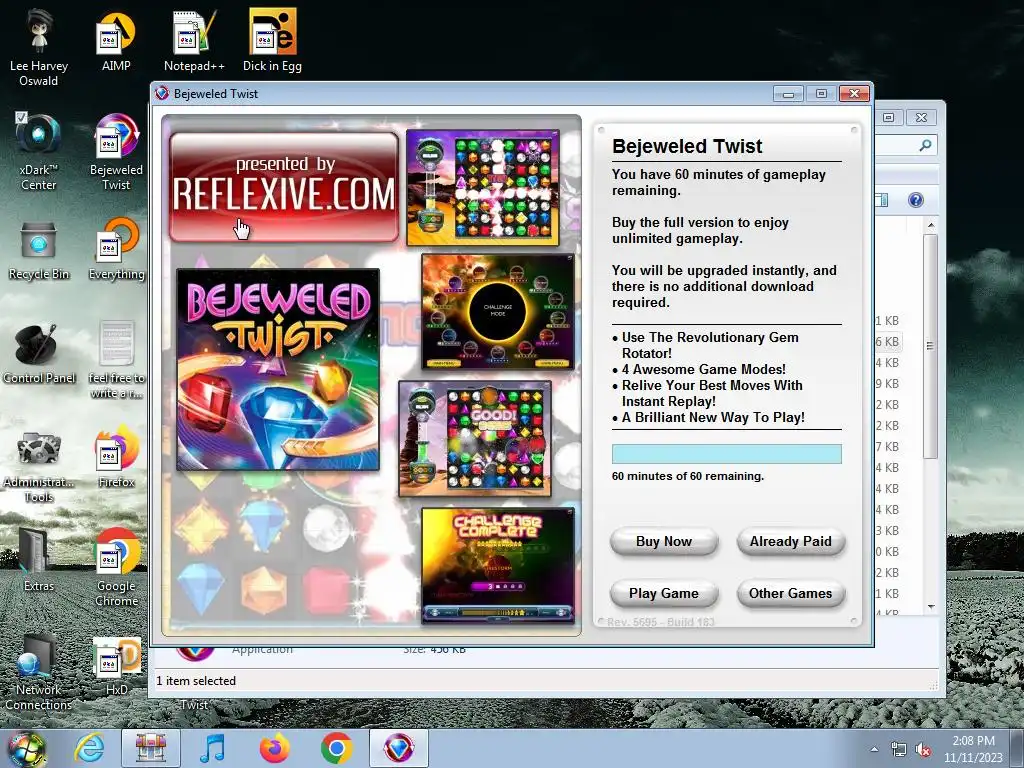The height and width of the screenshot is (768, 1024).
Task: Click the top gameplay board screenshot
Action: click(x=483, y=187)
